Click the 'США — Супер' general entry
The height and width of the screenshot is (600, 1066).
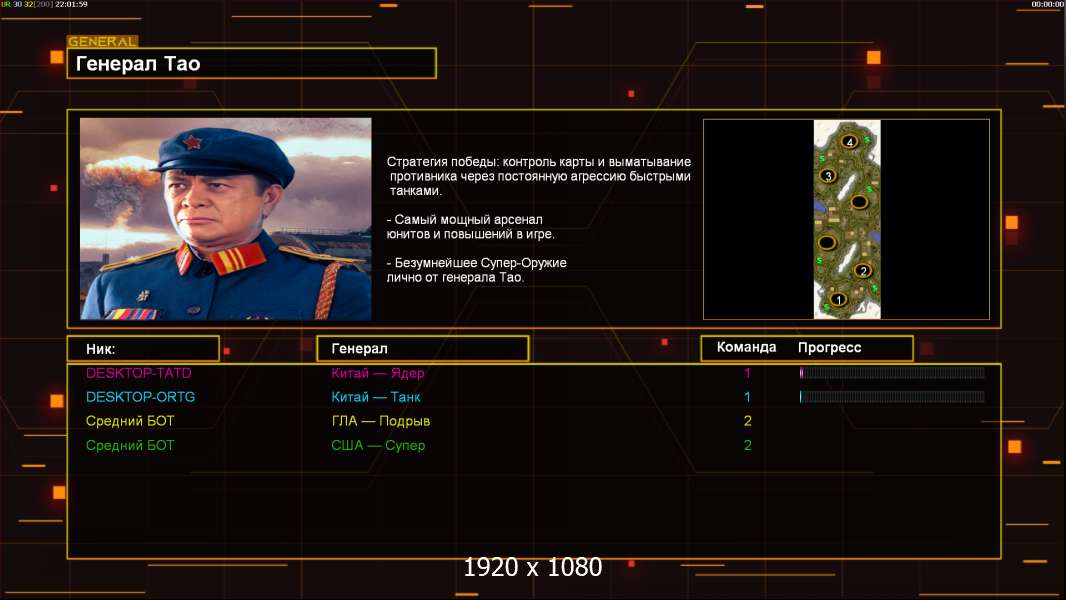point(378,446)
